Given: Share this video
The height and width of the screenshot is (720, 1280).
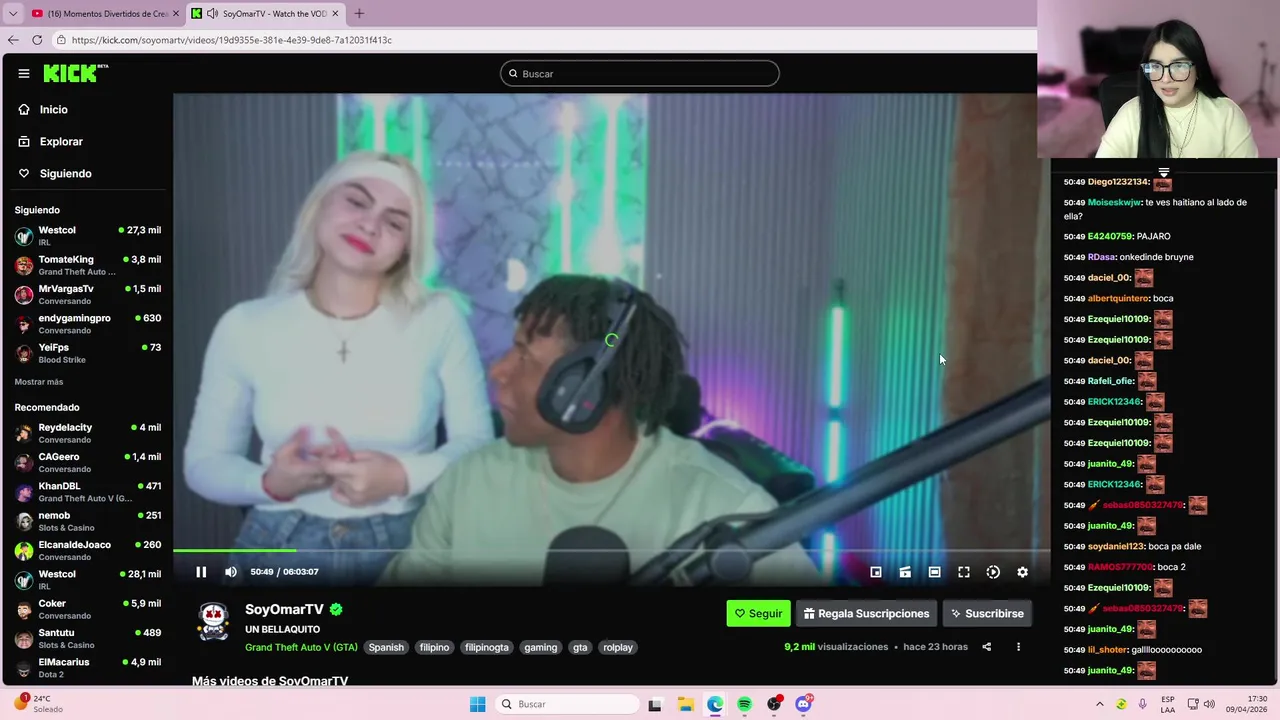Looking at the screenshot, I should (x=986, y=647).
